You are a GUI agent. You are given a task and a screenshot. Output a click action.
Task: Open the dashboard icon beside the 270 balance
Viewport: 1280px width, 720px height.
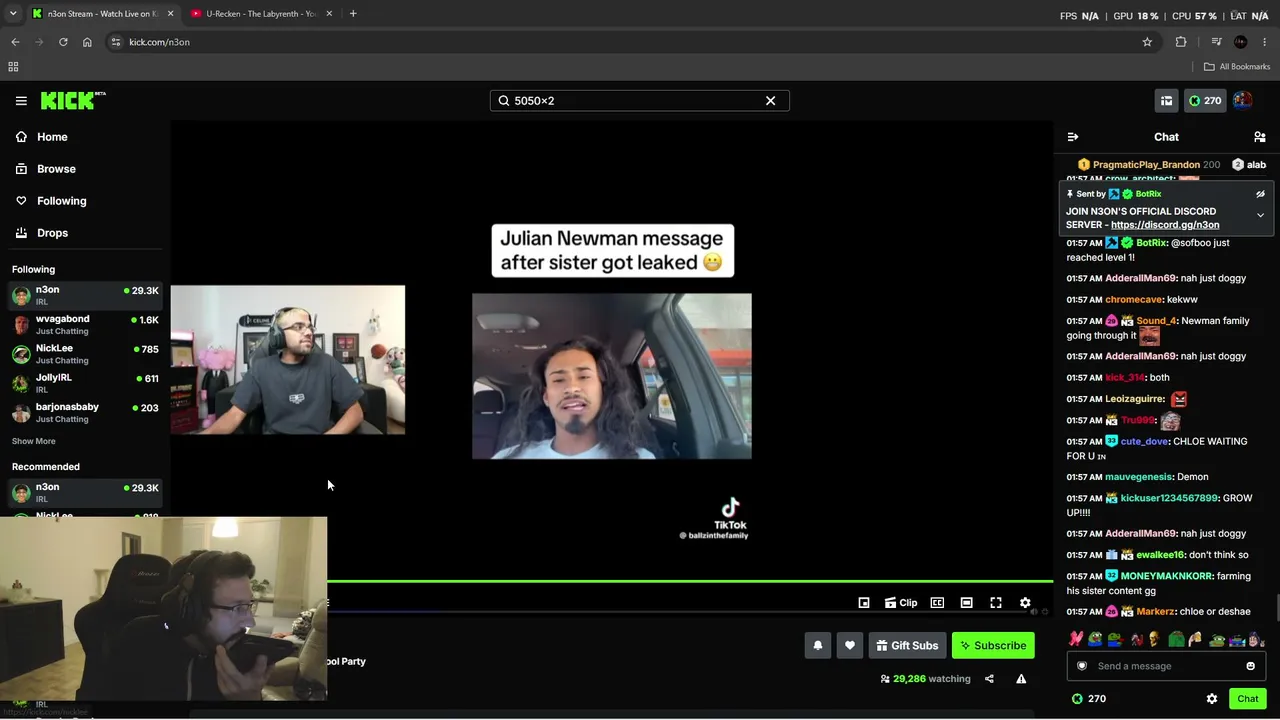(1166, 101)
